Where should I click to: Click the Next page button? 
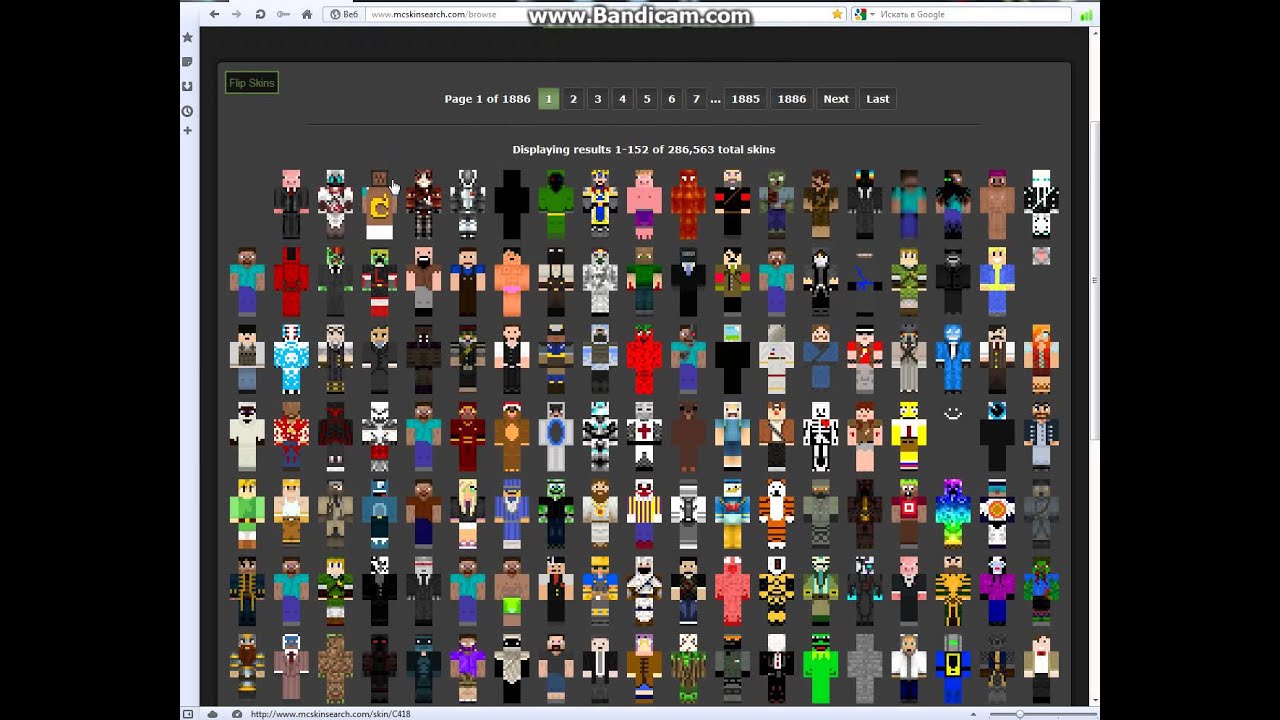tap(836, 99)
